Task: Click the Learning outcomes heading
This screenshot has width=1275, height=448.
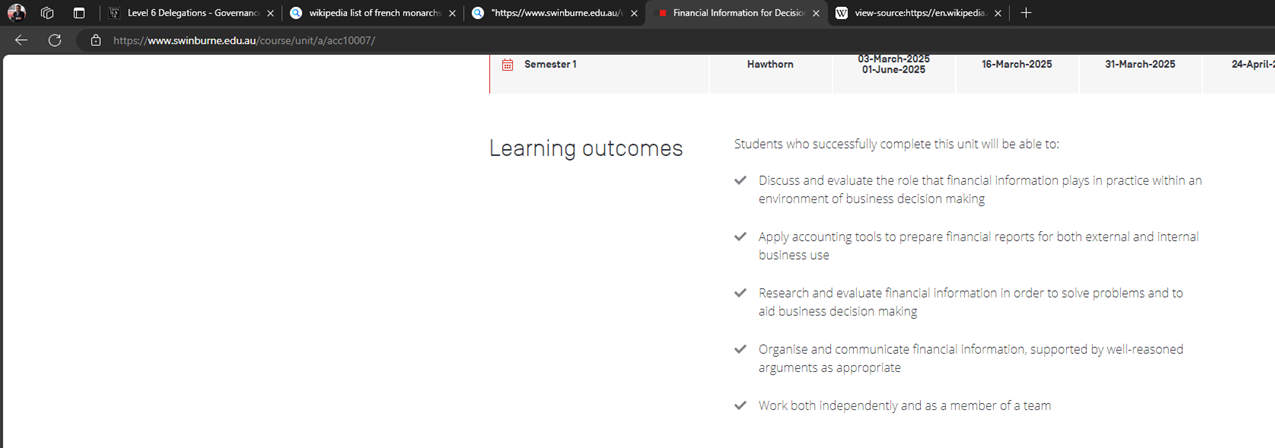Action: point(586,149)
